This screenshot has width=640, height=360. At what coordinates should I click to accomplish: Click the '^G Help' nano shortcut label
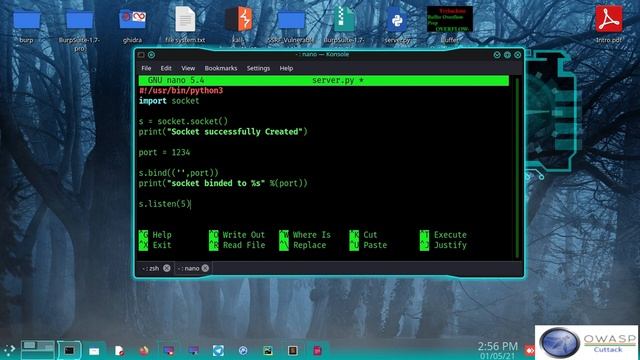pos(155,235)
